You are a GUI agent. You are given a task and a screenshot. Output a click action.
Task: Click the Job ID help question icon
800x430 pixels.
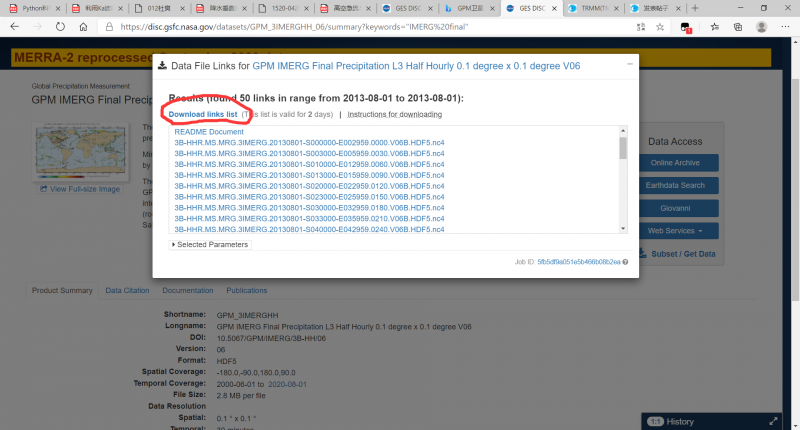(625, 262)
